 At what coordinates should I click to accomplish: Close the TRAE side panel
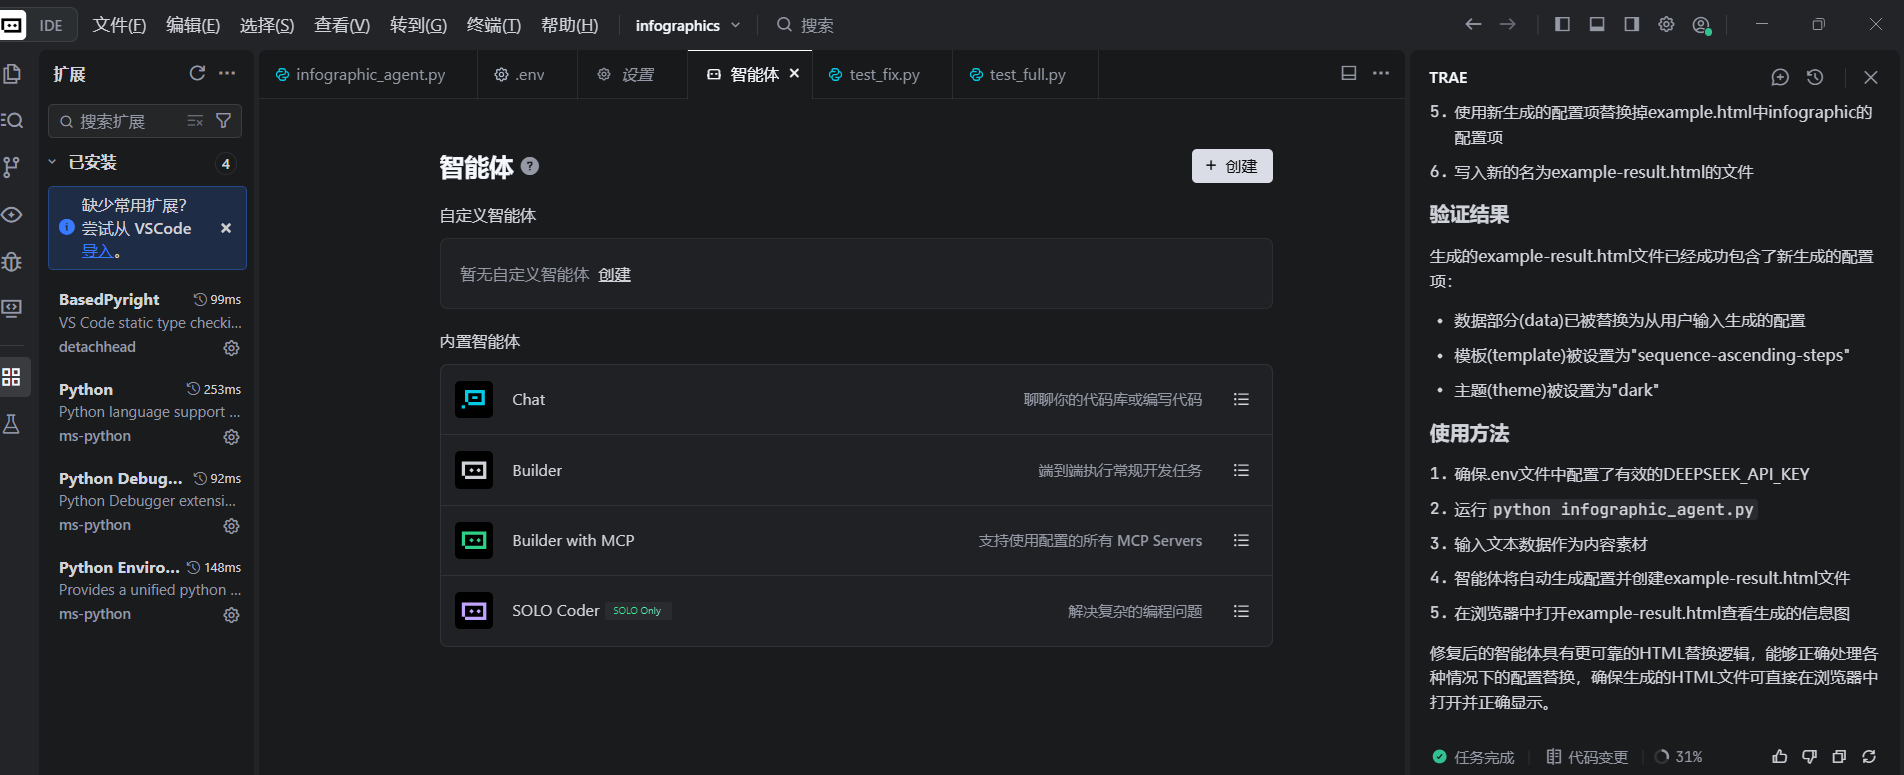click(1871, 77)
